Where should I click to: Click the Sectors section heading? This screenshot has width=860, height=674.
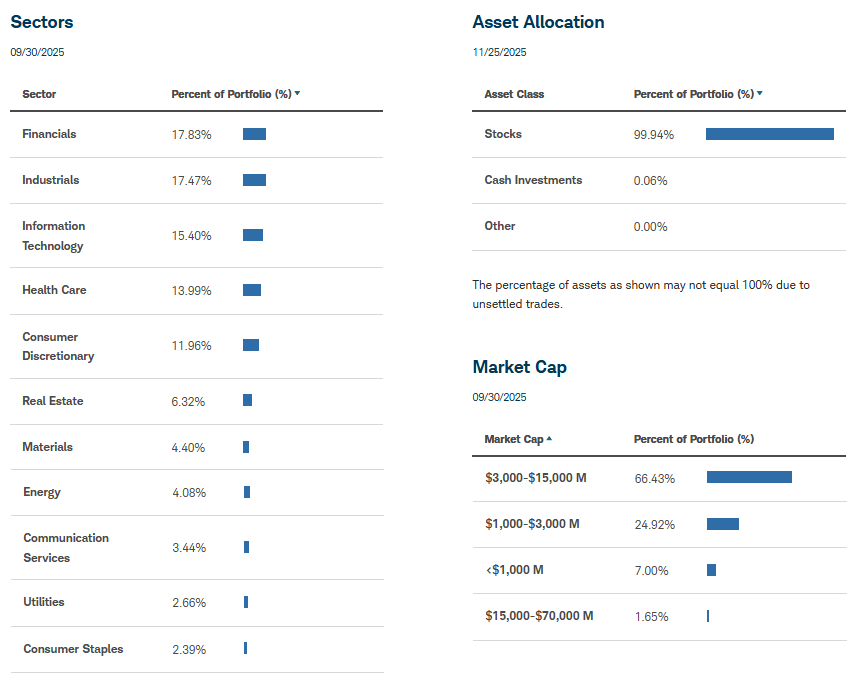pos(42,22)
